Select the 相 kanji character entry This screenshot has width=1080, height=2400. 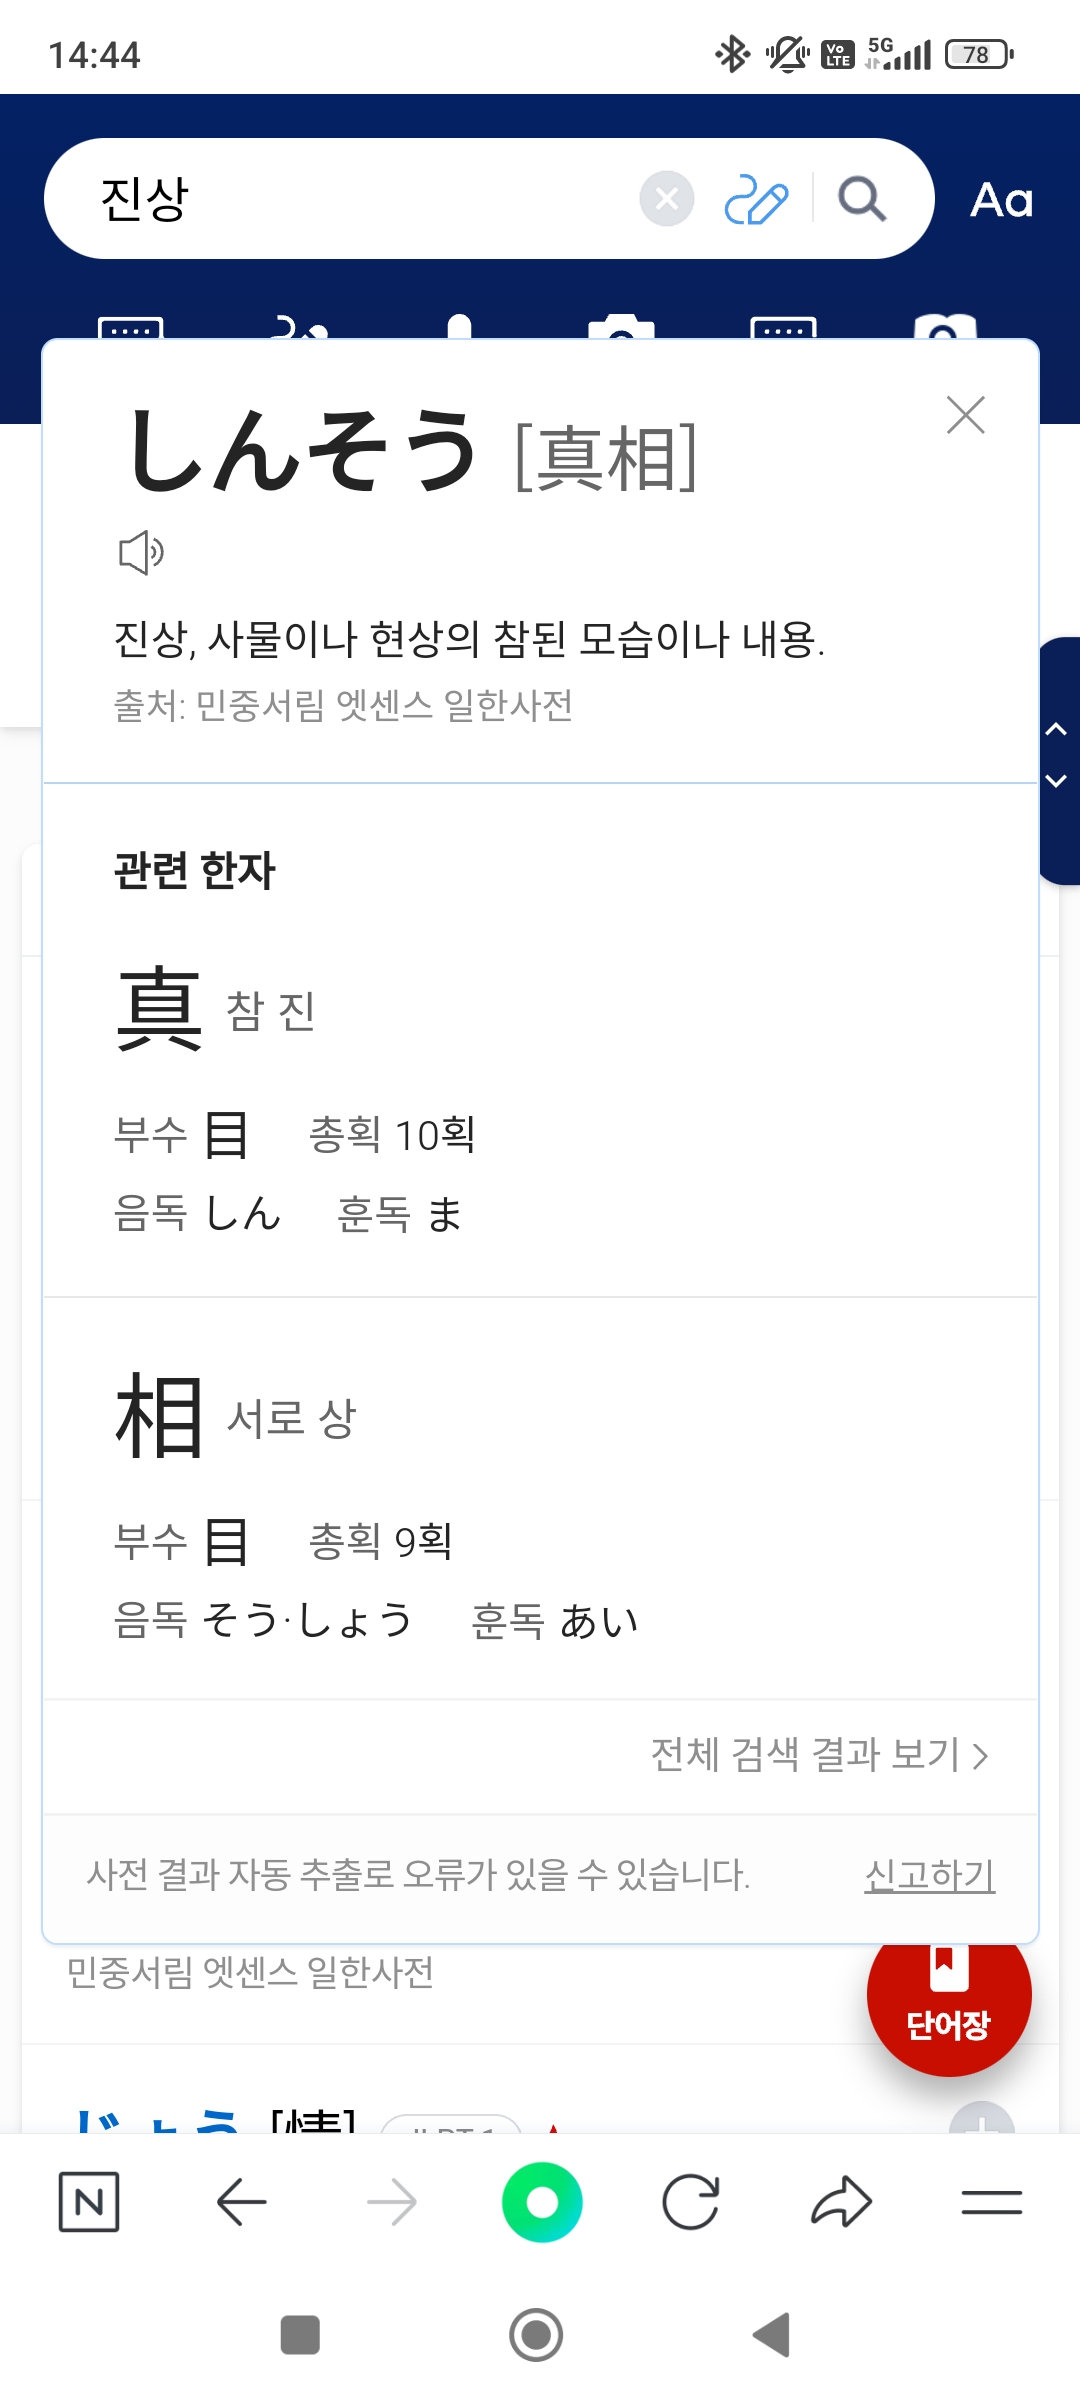(160, 1415)
